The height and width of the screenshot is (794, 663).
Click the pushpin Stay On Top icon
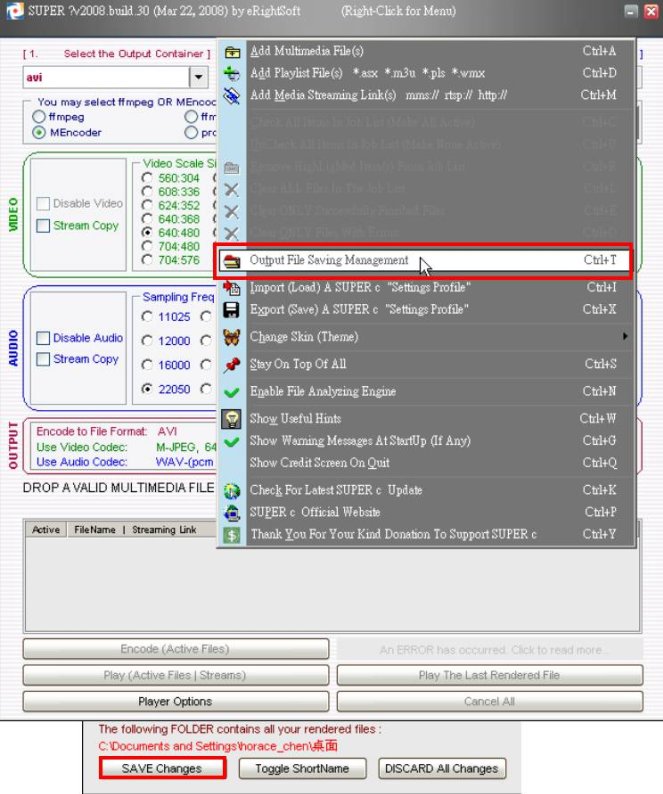click(x=232, y=364)
